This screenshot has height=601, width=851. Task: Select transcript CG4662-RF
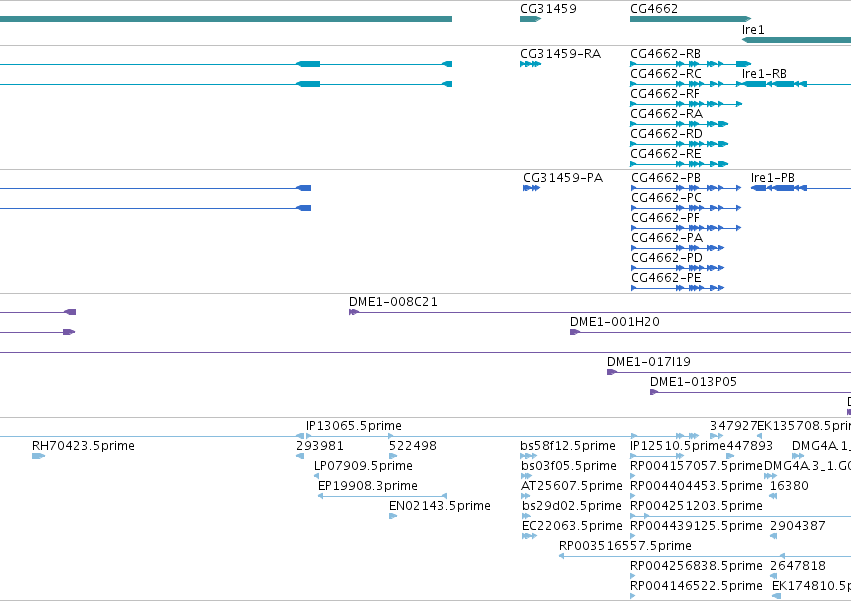point(665,94)
